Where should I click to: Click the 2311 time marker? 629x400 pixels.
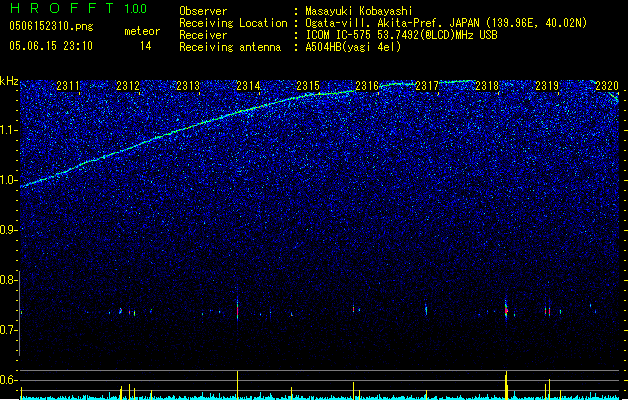pyautogui.click(x=68, y=85)
